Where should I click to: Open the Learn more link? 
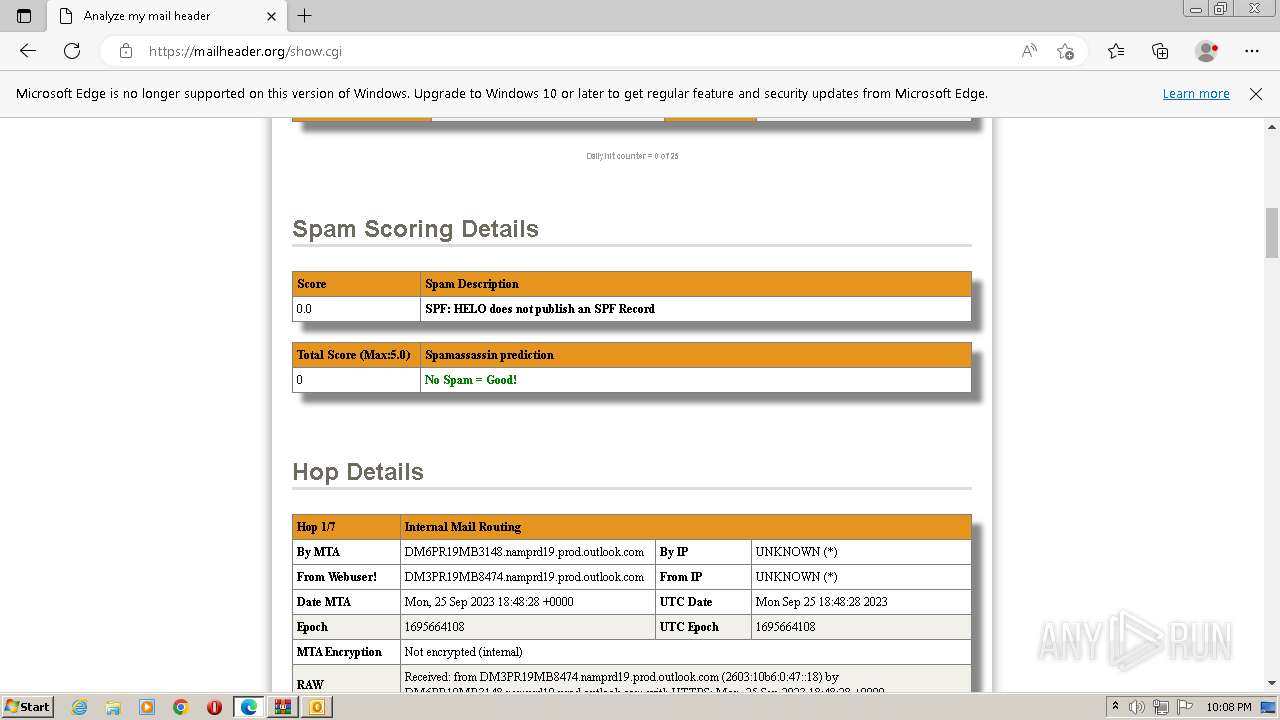(1196, 93)
